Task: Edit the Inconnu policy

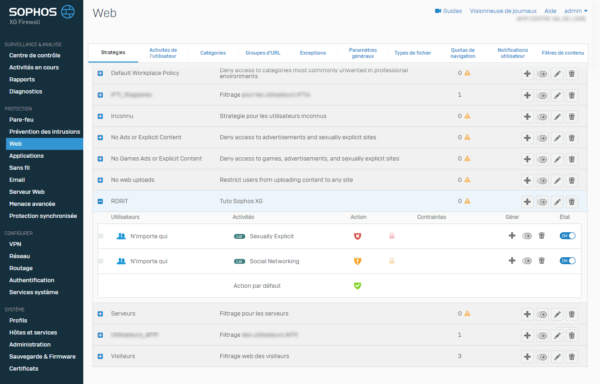Action: [x=557, y=117]
